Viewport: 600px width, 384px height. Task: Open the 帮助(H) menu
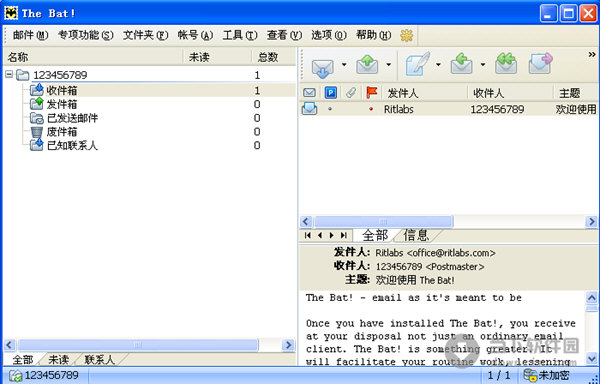(373, 35)
